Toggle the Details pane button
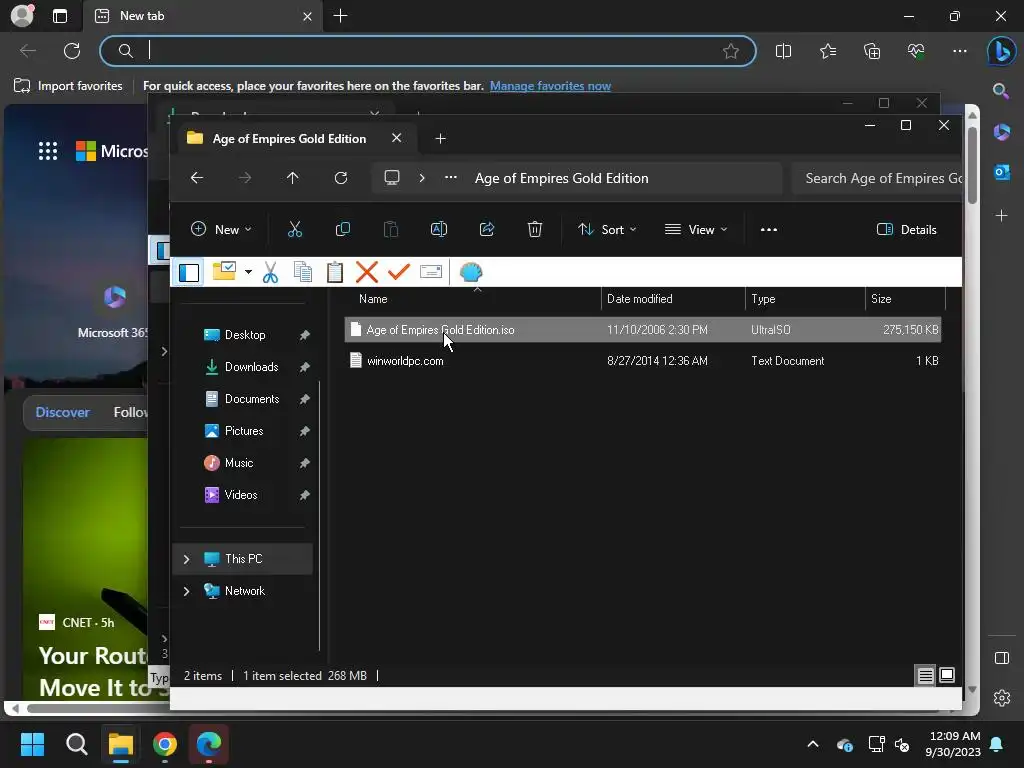 (906, 229)
